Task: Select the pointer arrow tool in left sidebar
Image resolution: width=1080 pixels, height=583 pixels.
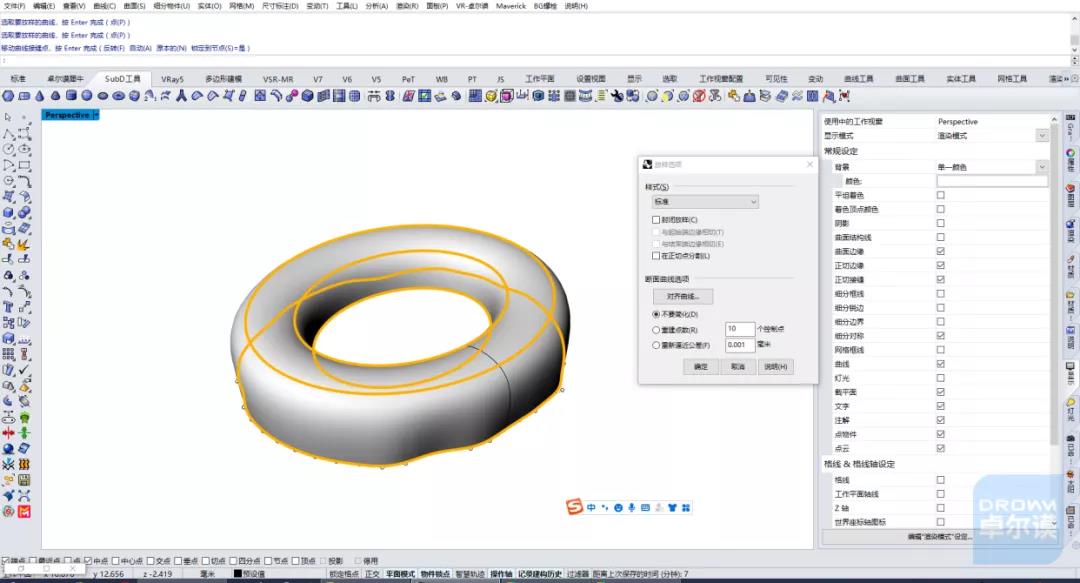Action: point(8,118)
